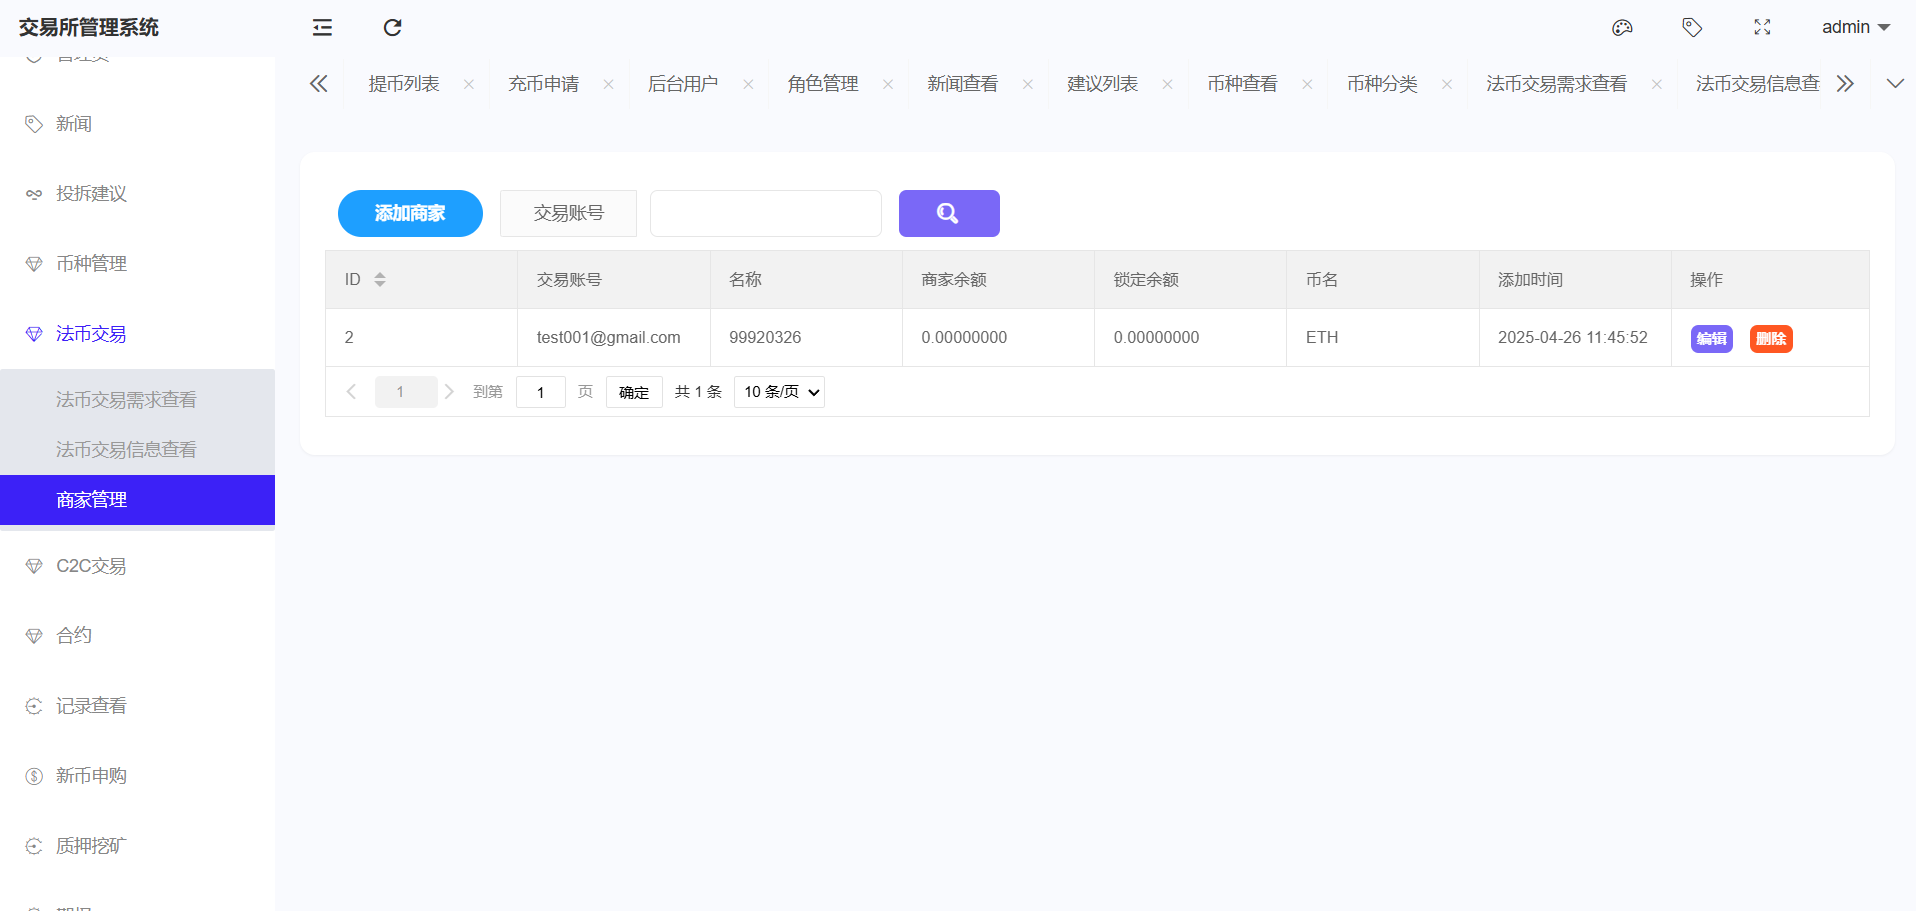
Task: Open the theme palette icon
Action: (1622, 27)
